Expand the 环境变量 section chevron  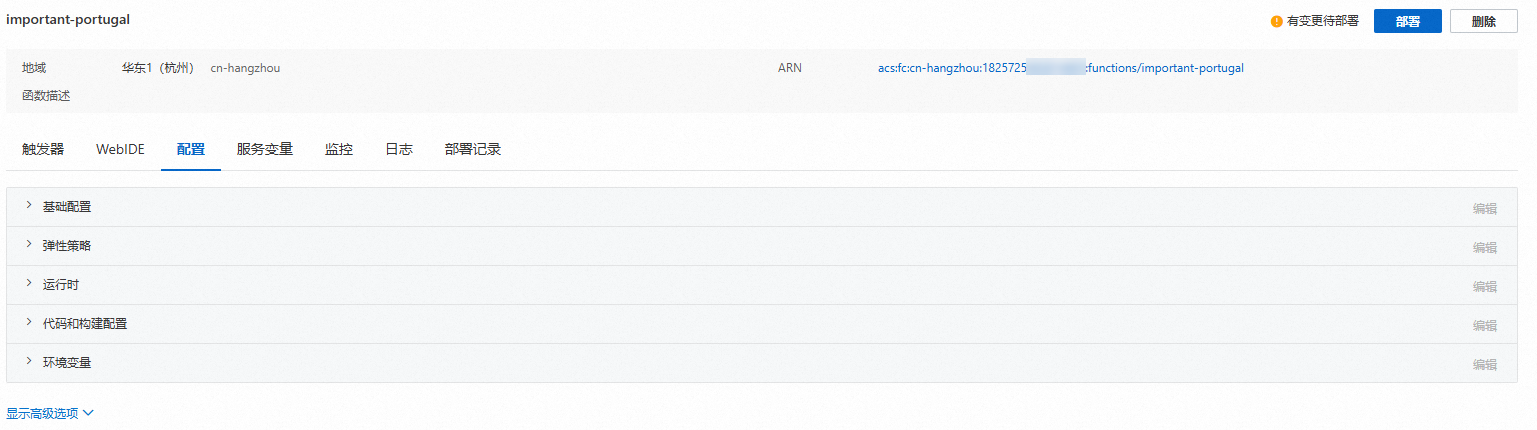(29, 361)
